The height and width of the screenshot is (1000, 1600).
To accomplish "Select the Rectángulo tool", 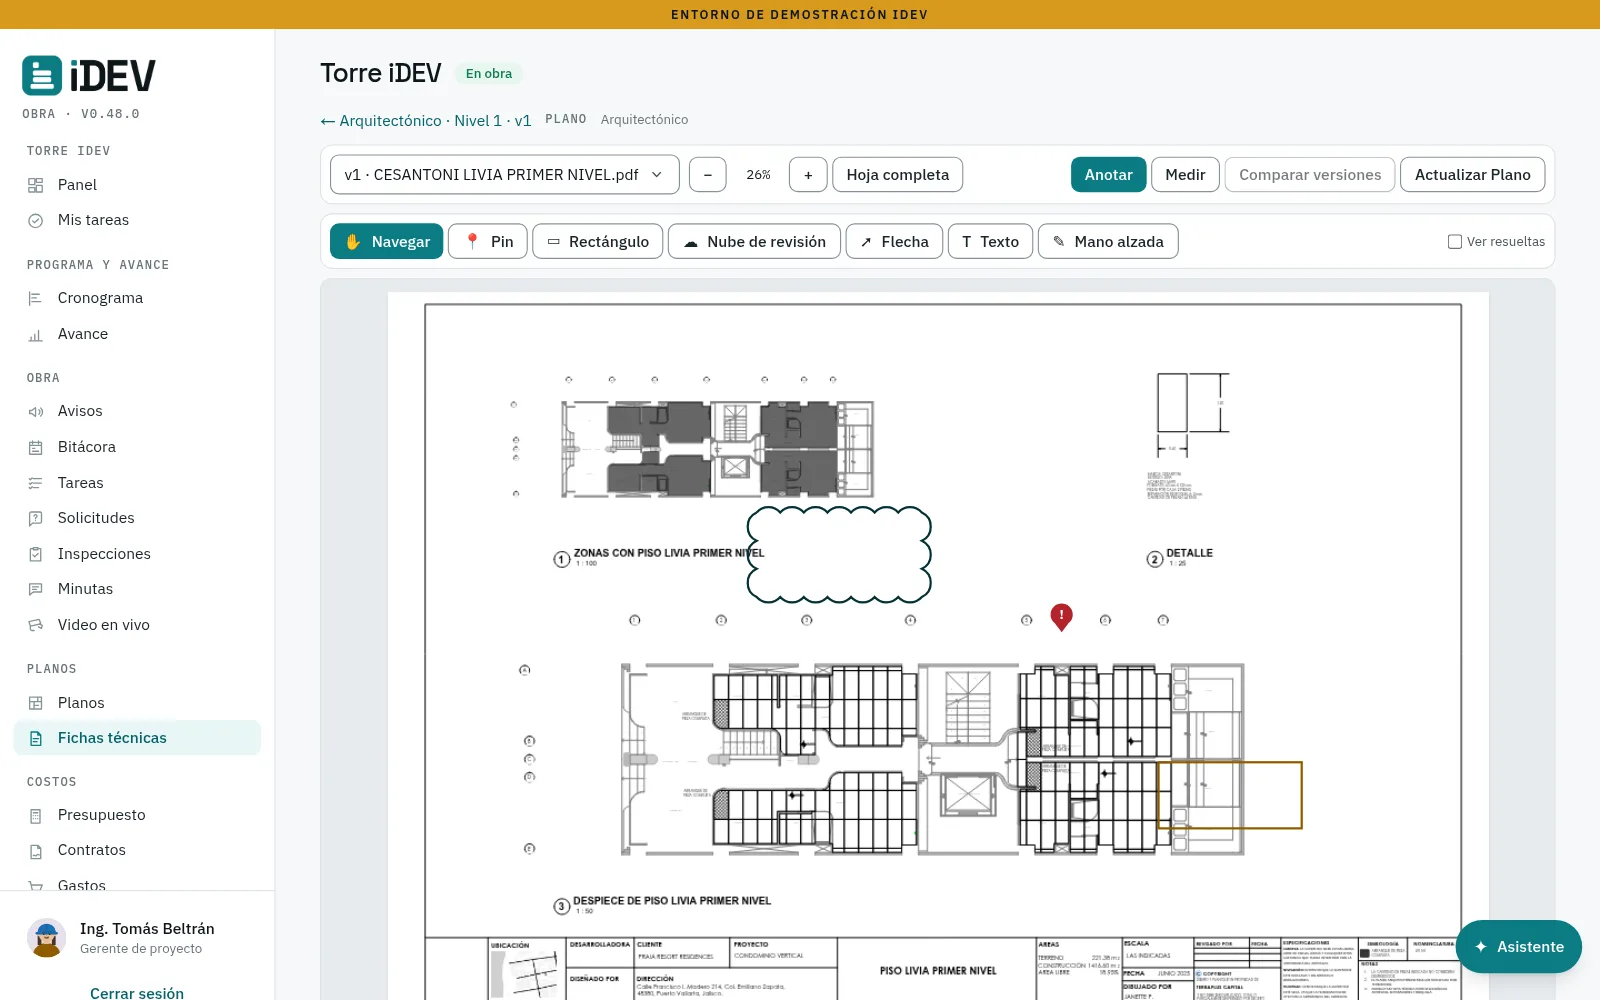I will pyautogui.click(x=598, y=241).
